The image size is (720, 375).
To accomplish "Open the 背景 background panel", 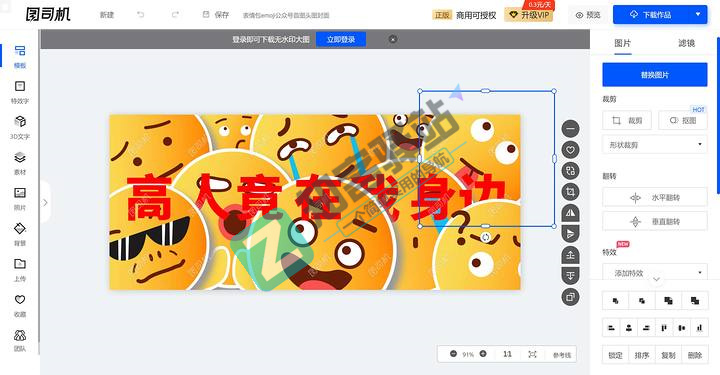I will coord(20,234).
